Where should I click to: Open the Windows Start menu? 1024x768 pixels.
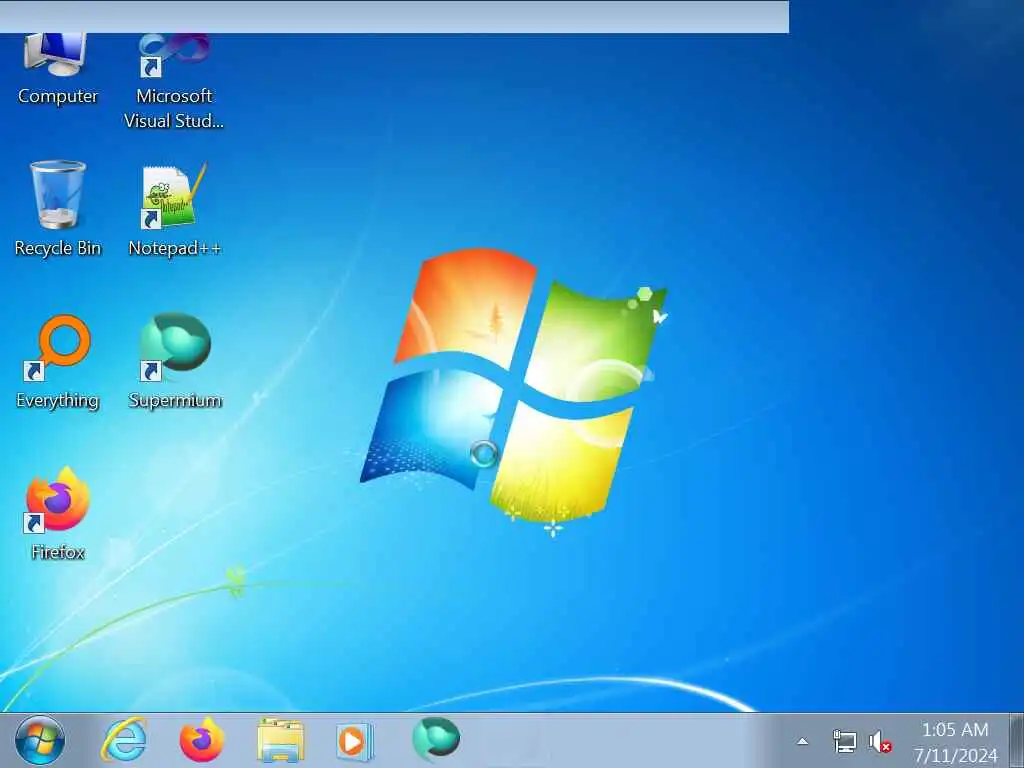click(x=40, y=741)
